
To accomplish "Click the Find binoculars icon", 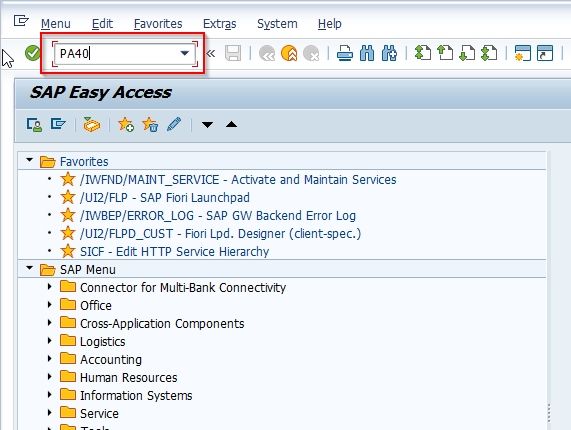I will click(367, 54).
